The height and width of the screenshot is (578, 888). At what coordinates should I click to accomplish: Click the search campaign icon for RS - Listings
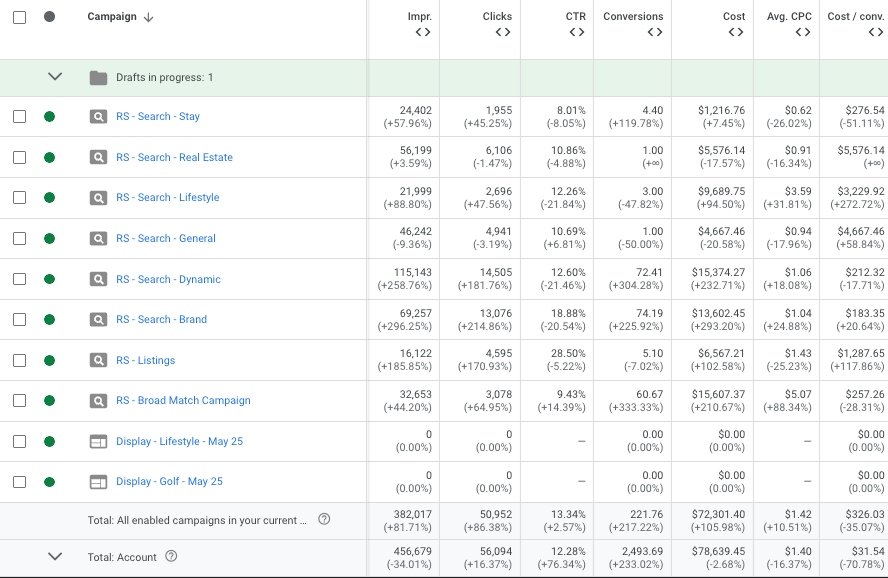(x=99, y=360)
